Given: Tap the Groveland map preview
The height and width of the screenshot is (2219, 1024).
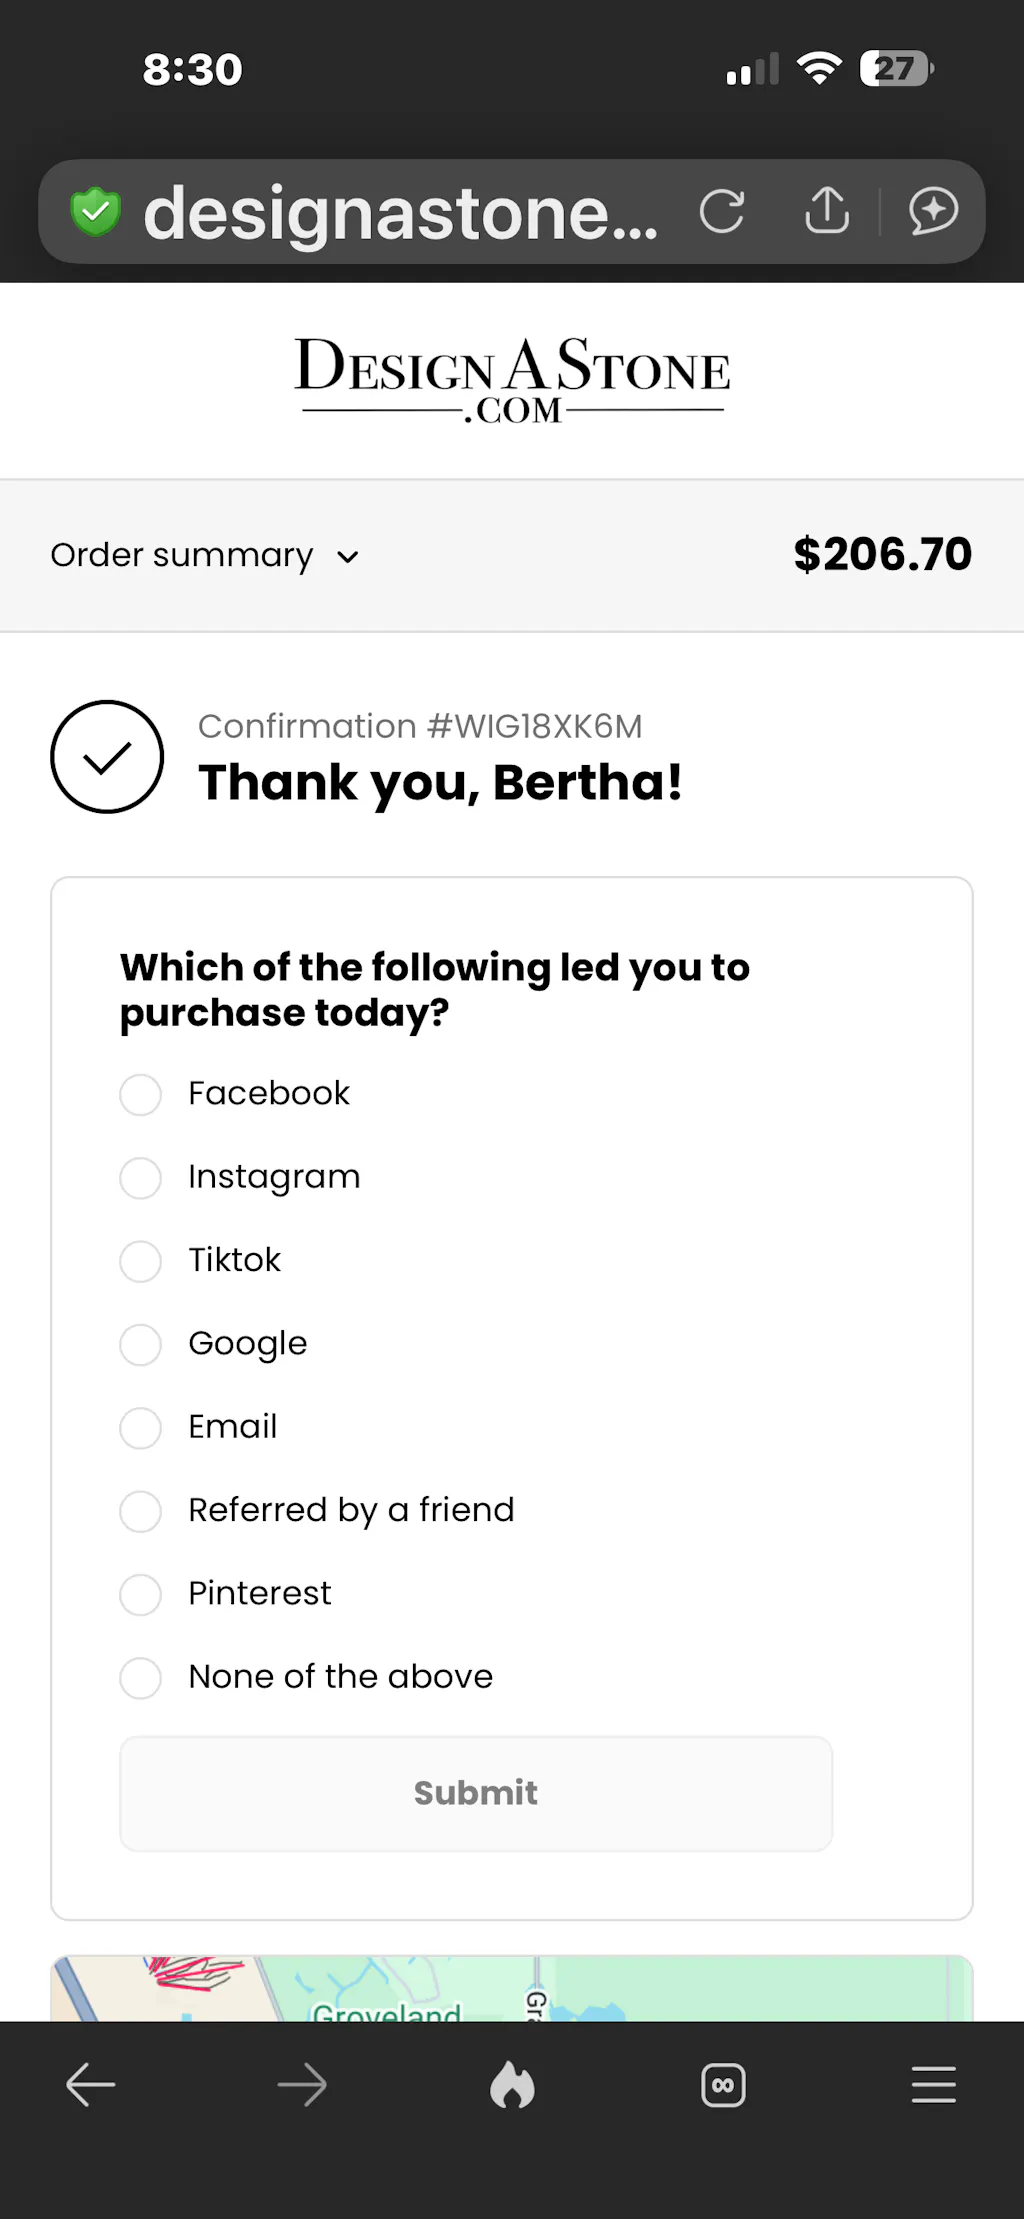Looking at the screenshot, I should click(512, 1988).
